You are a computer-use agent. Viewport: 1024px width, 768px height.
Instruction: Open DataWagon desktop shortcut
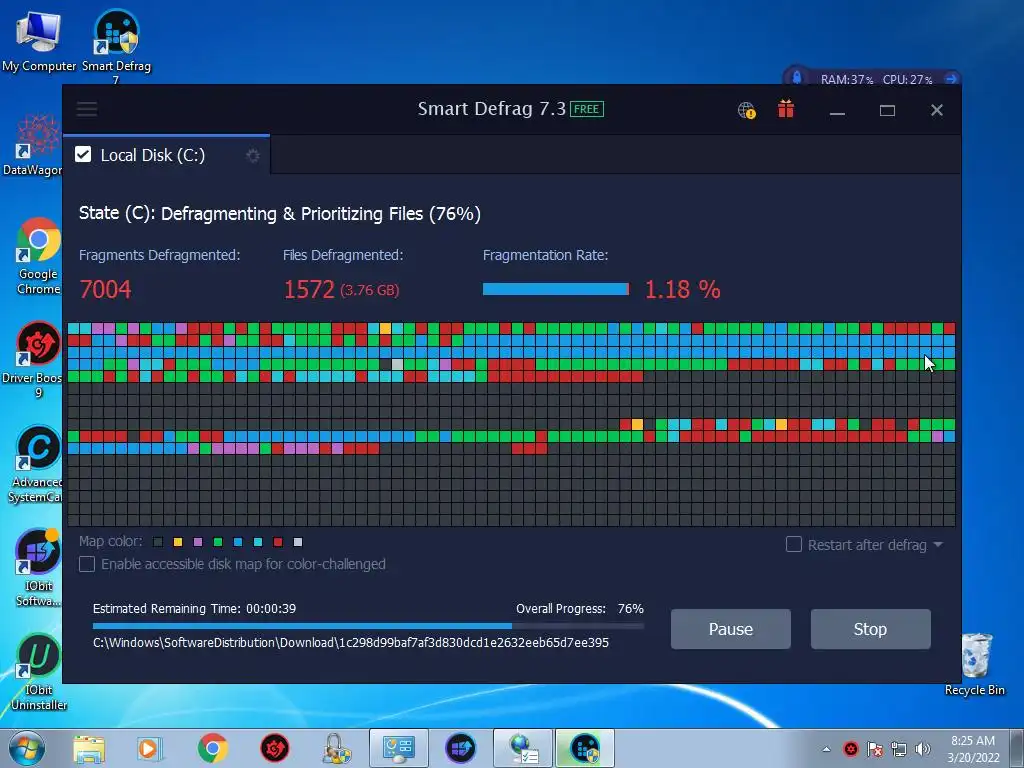(31, 145)
